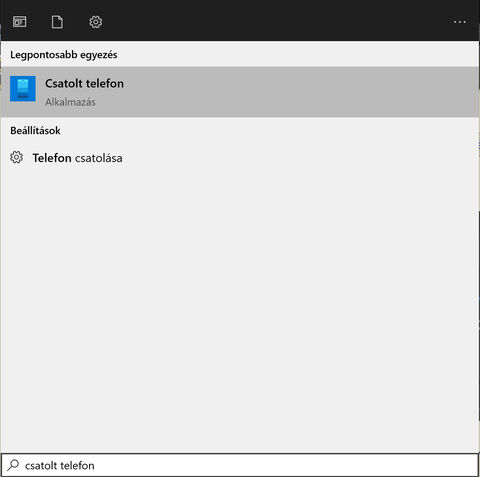Click the search magnifier icon
This screenshot has height=477, width=480.
[x=13, y=465]
